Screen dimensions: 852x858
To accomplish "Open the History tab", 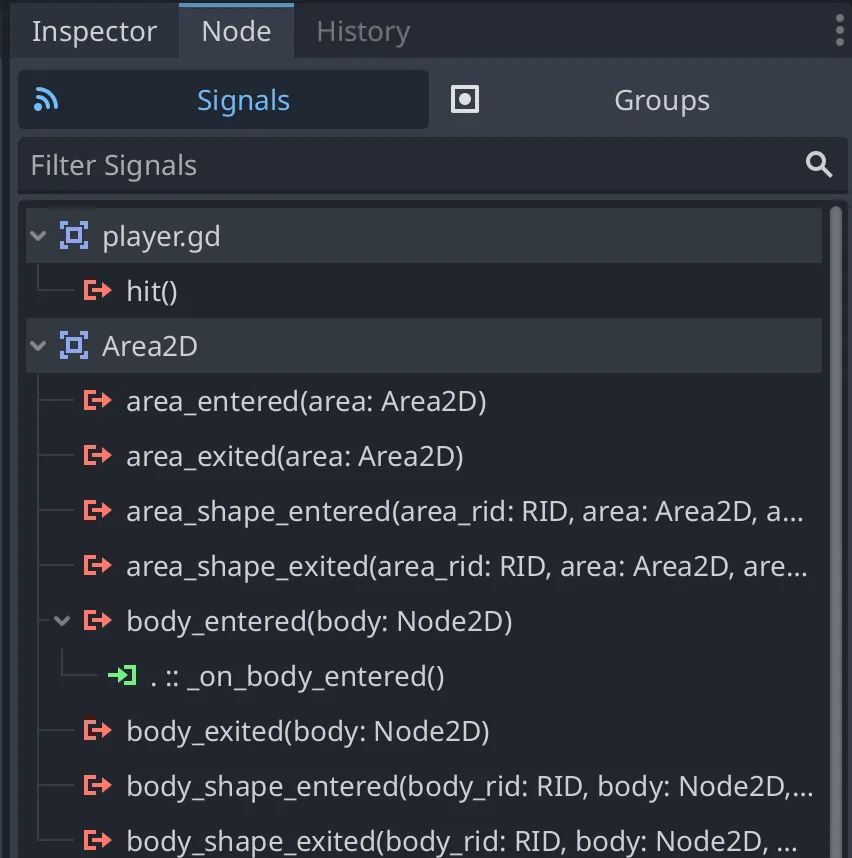I will (x=363, y=32).
